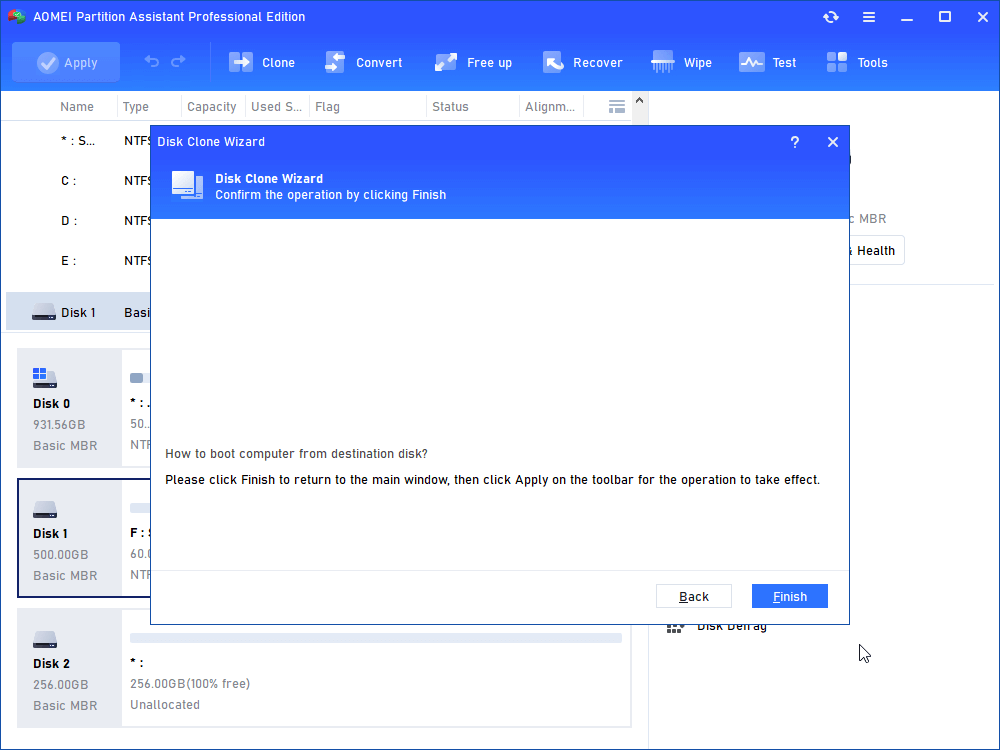Click the Name column header
This screenshot has width=1000, height=750.
(x=77, y=107)
